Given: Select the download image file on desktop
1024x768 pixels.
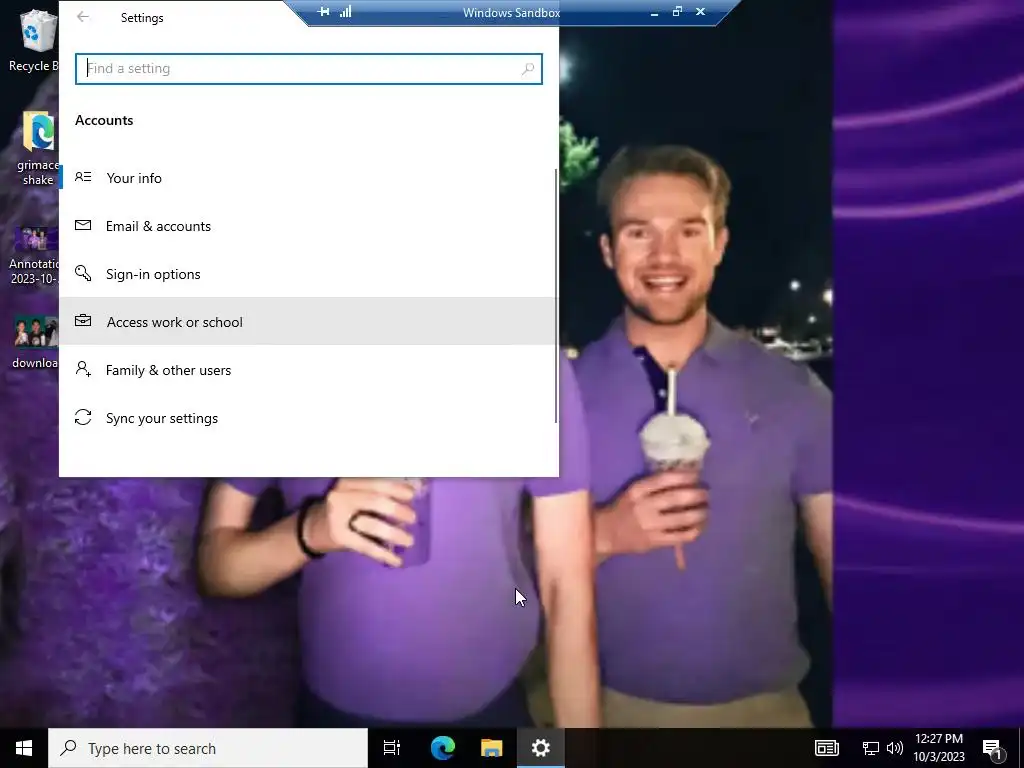Looking at the screenshot, I should tap(35, 342).
